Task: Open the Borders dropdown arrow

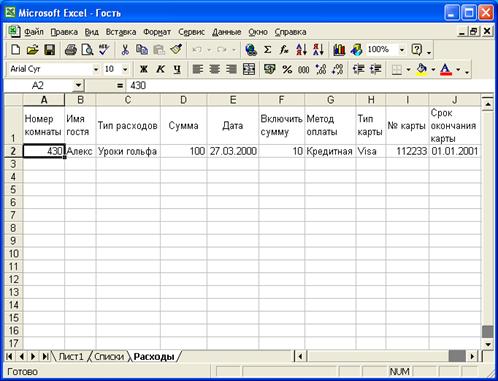Action: coord(408,69)
